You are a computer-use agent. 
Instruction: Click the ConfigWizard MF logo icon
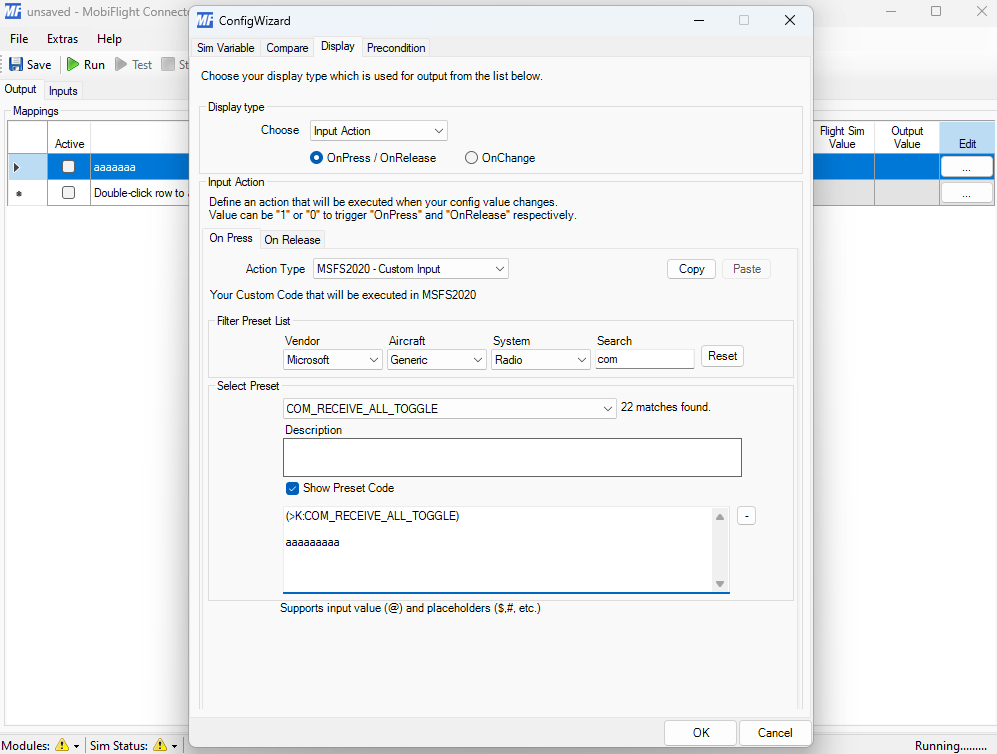click(x=204, y=20)
